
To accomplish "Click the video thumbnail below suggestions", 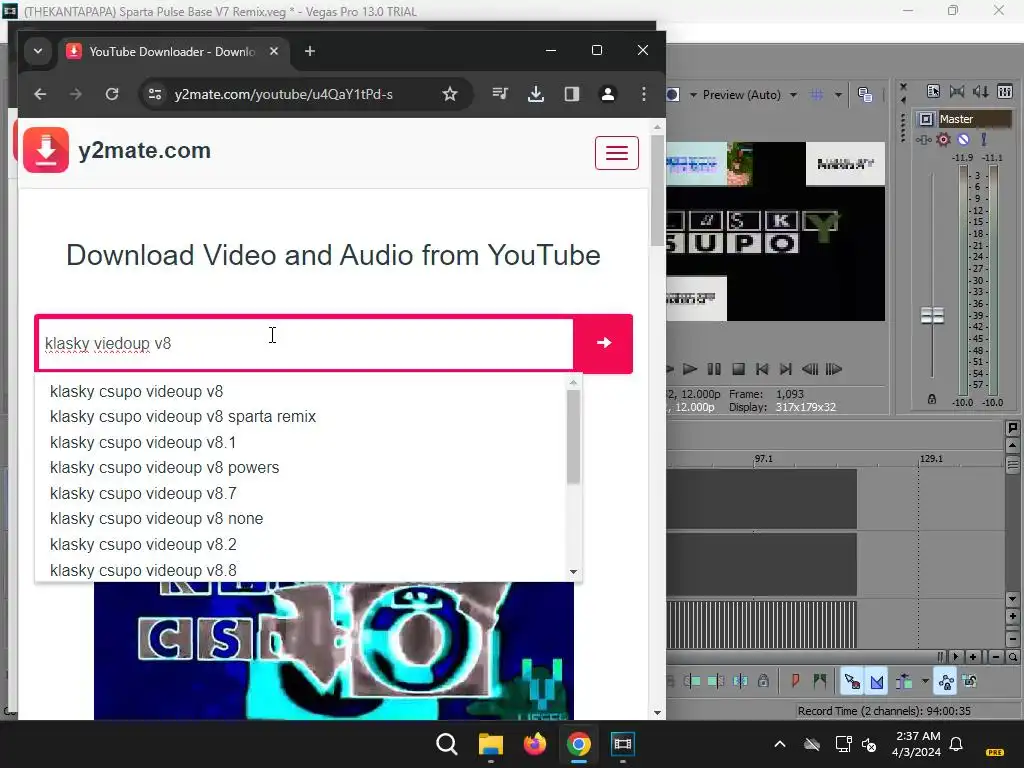I will [x=334, y=650].
